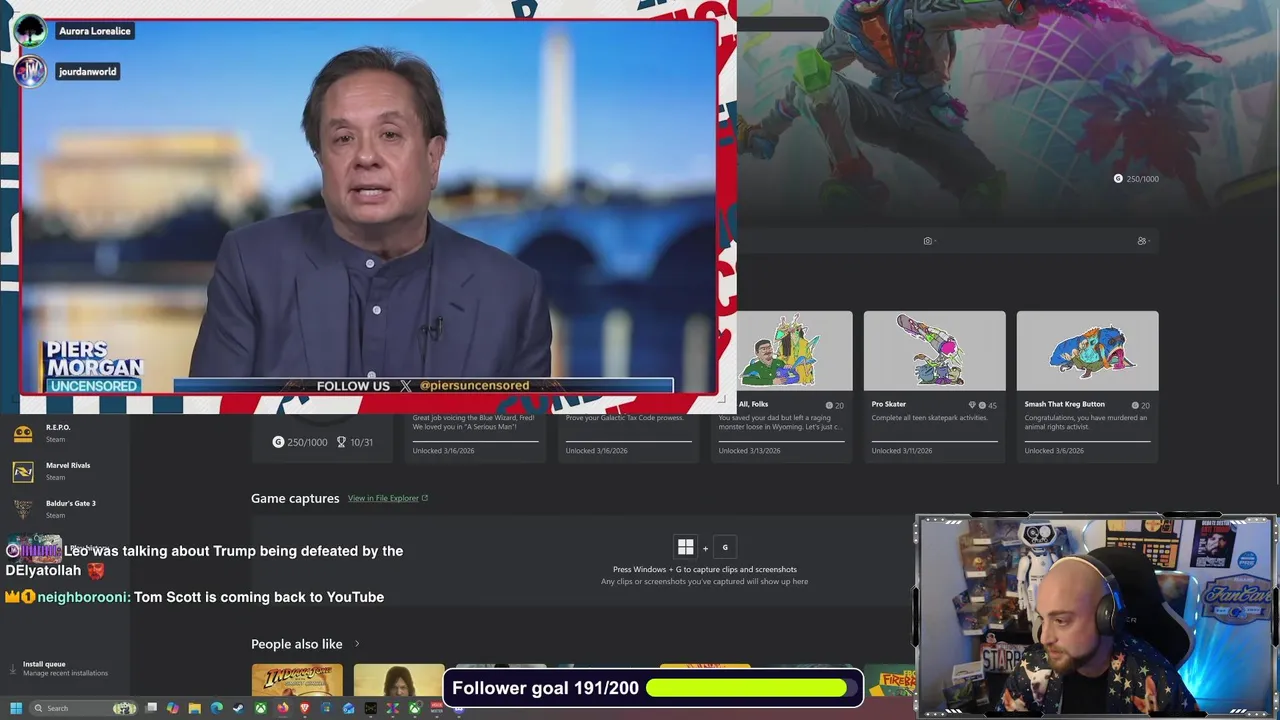Click the hero gamerscore 250/1000 badge
The height and width of the screenshot is (720, 1280).
(1136, 179)
